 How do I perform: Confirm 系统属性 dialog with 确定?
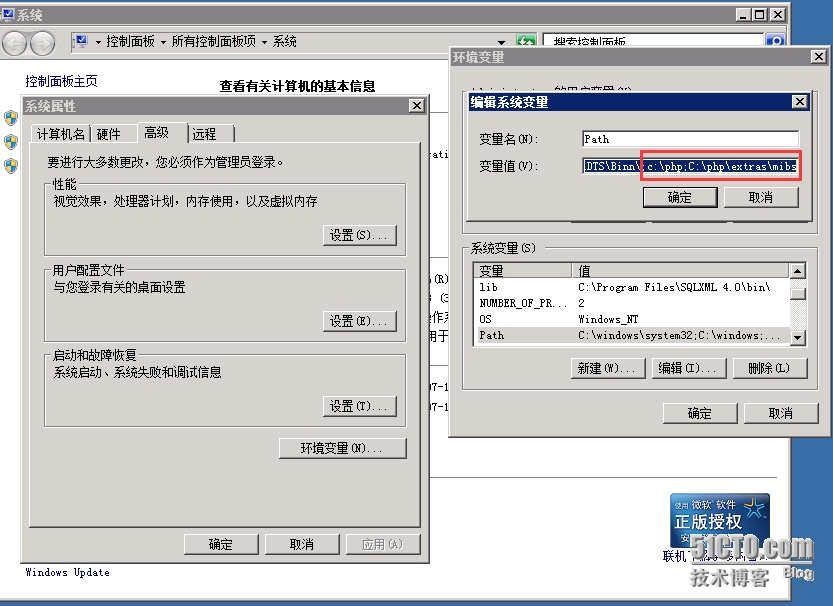(x=221, y=544)
